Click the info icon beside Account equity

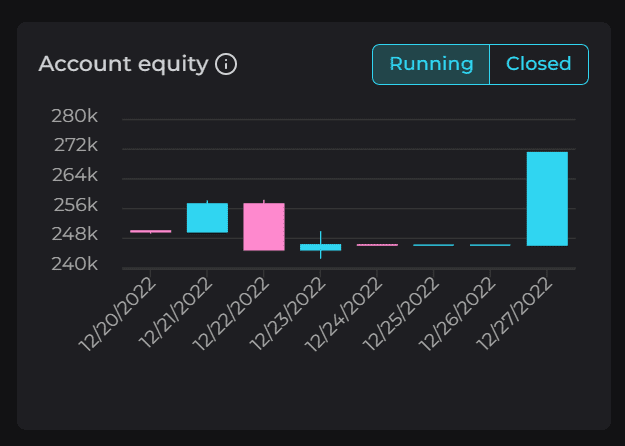pyautogui.click(x=226, y=64)
